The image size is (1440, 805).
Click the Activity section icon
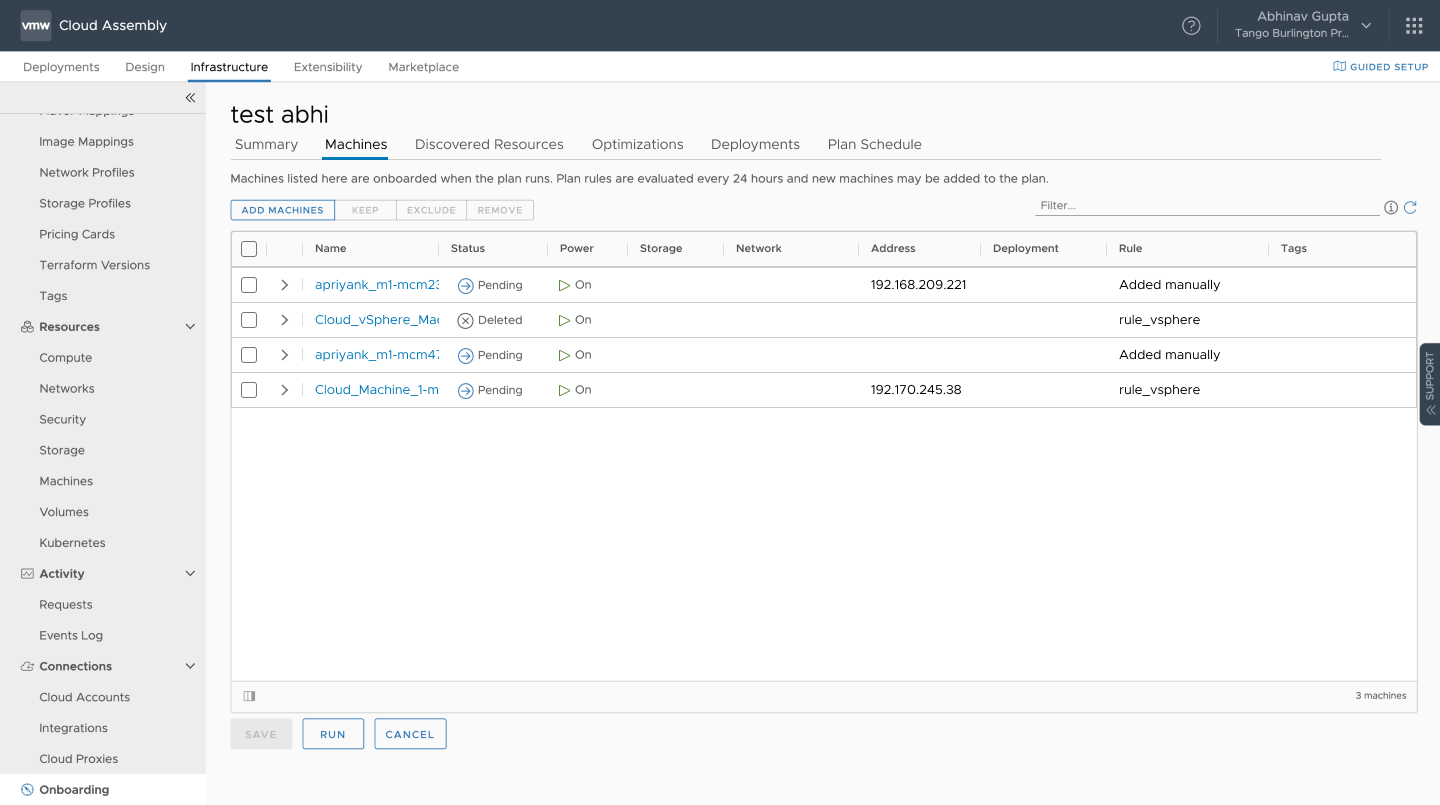28,574
